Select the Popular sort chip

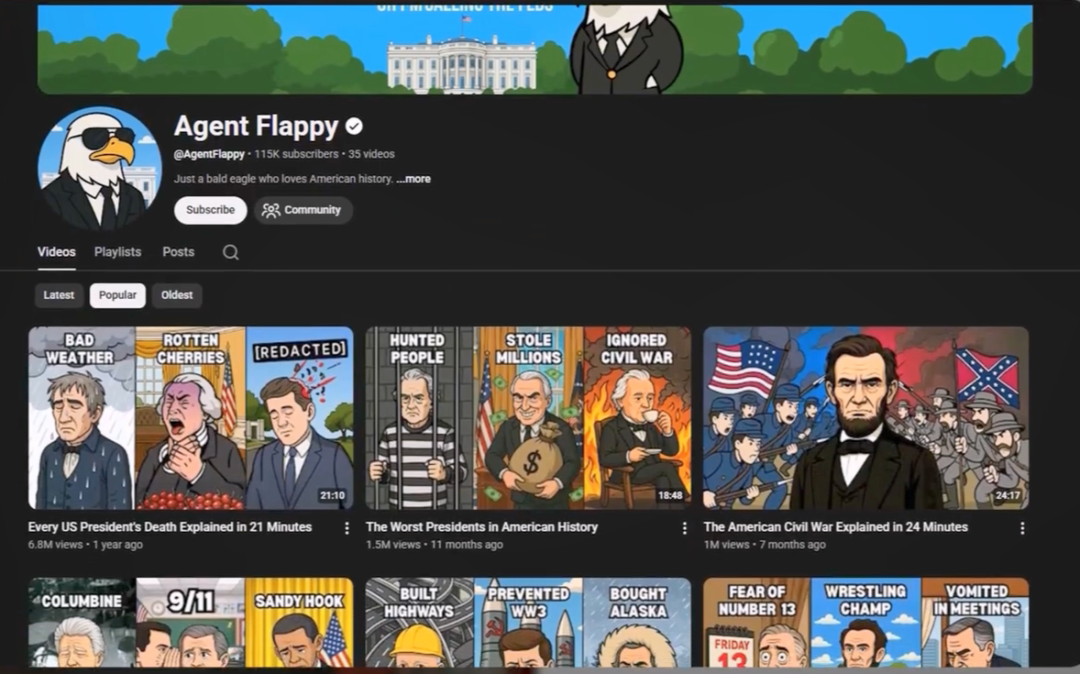point(118,295)
